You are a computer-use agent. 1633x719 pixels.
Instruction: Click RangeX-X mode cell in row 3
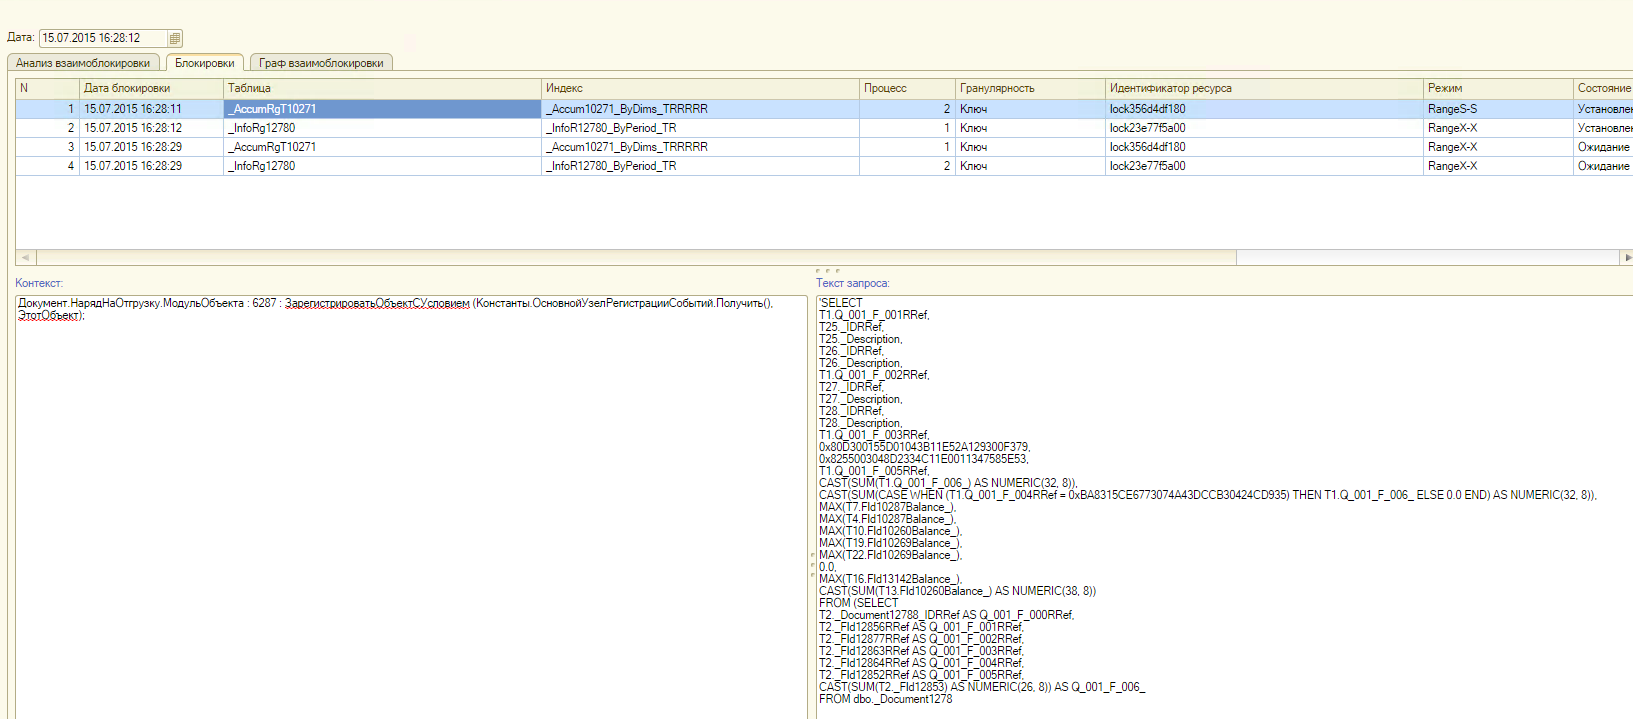1498,147
